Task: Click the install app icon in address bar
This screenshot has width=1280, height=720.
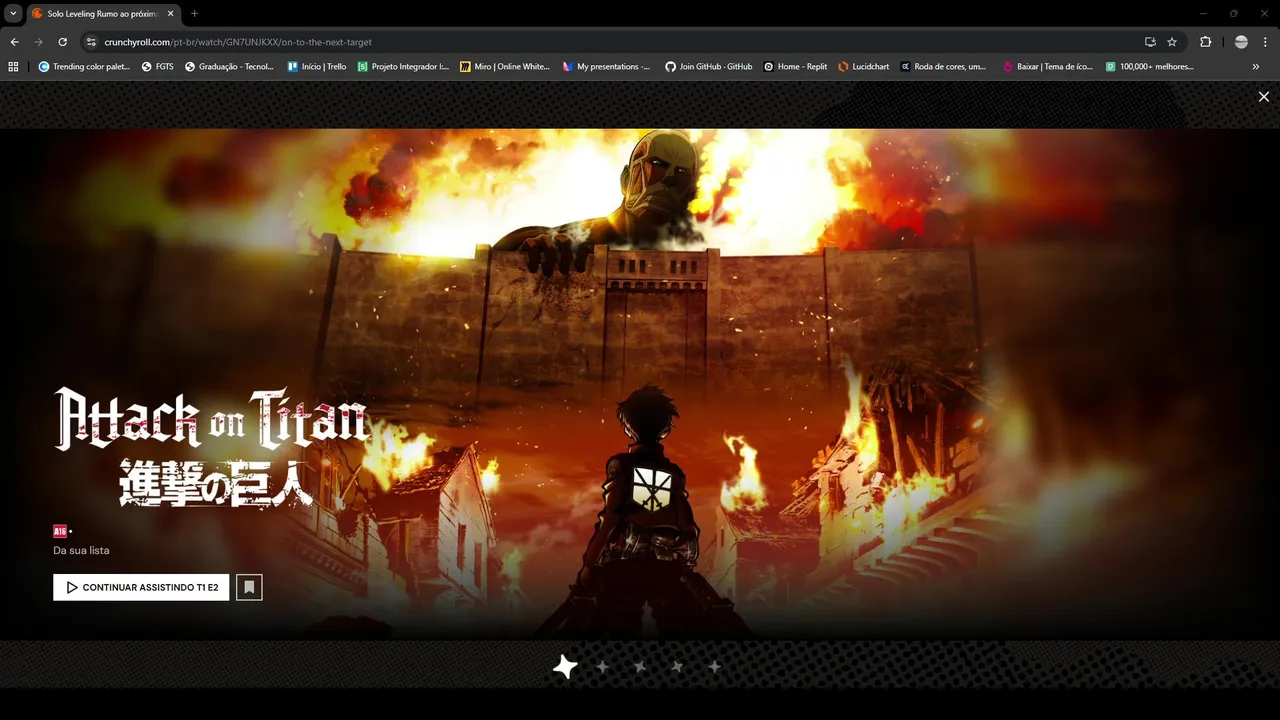Action: pos(1150,42)
